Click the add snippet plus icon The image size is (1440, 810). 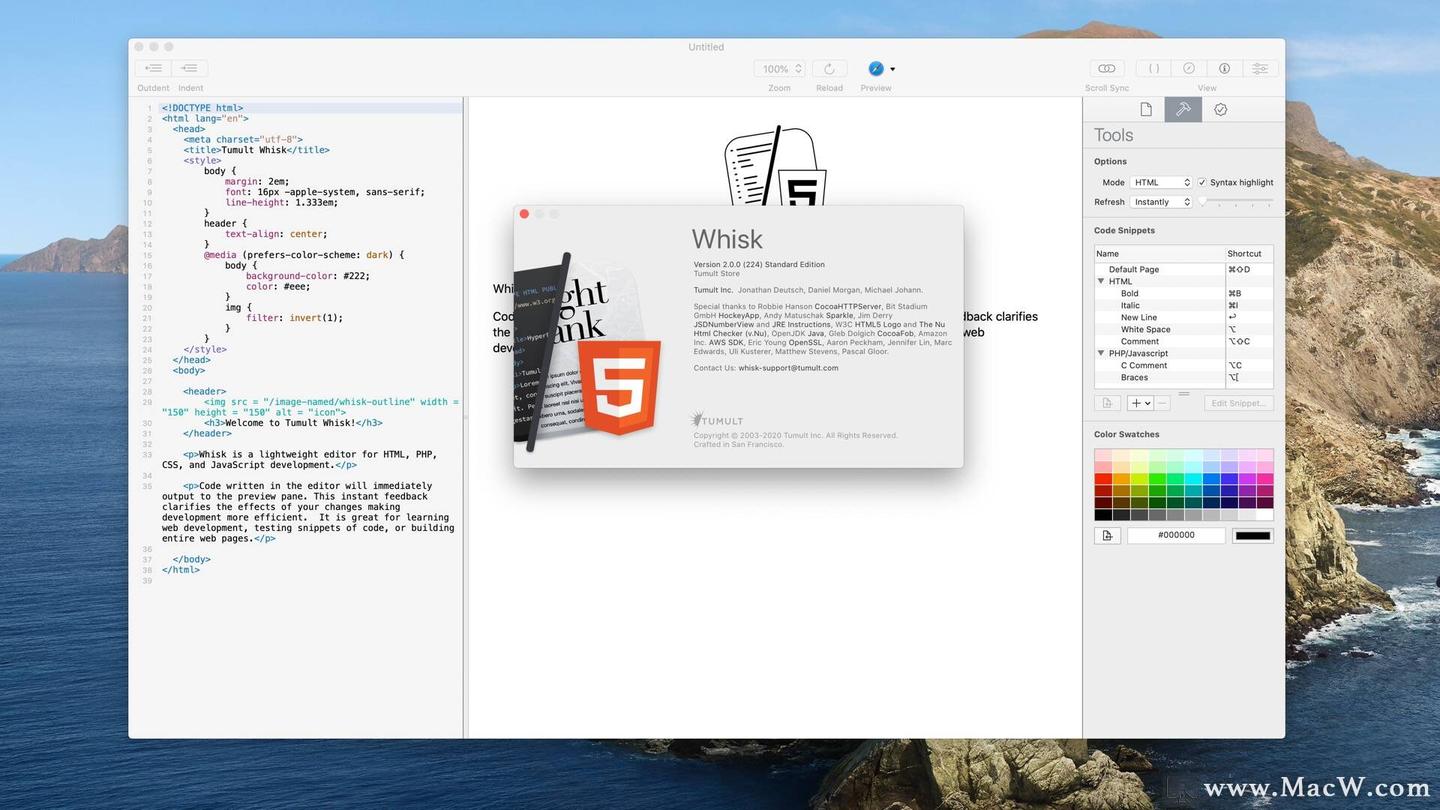[1138, 403]
